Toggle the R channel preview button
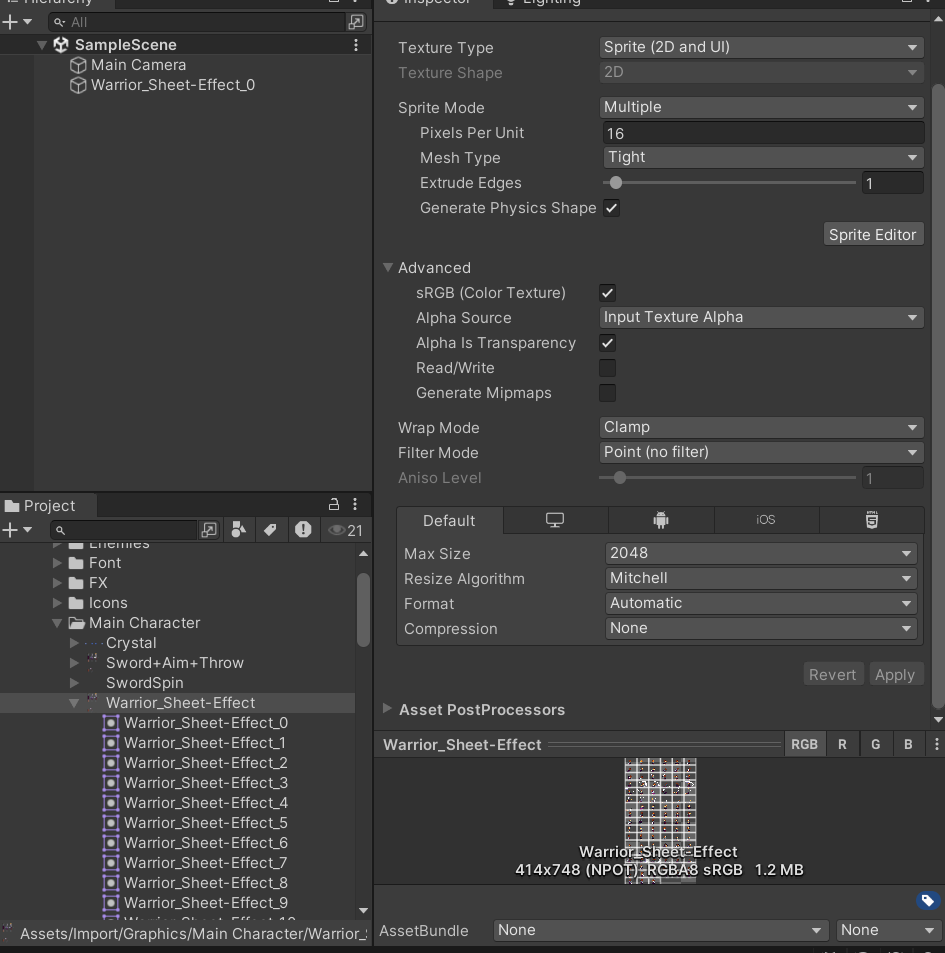This screenshot has height=953, width=945. click(x=842, y=745)
